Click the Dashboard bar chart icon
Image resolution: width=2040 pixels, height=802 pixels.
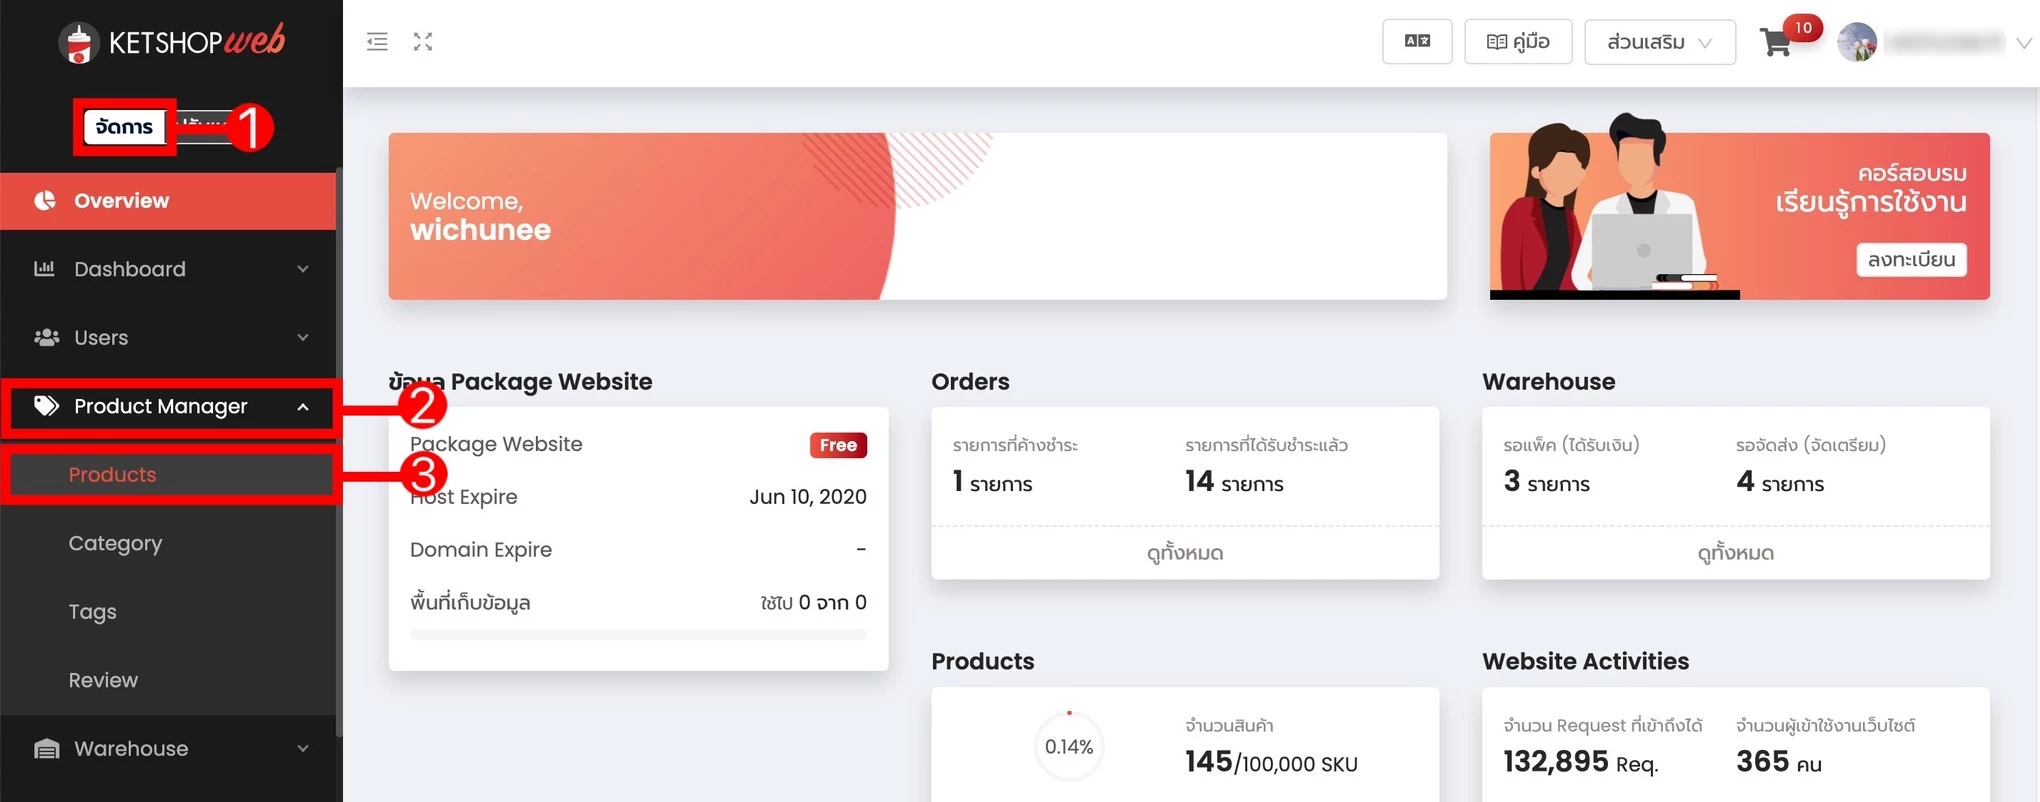[x=45, y=268]
